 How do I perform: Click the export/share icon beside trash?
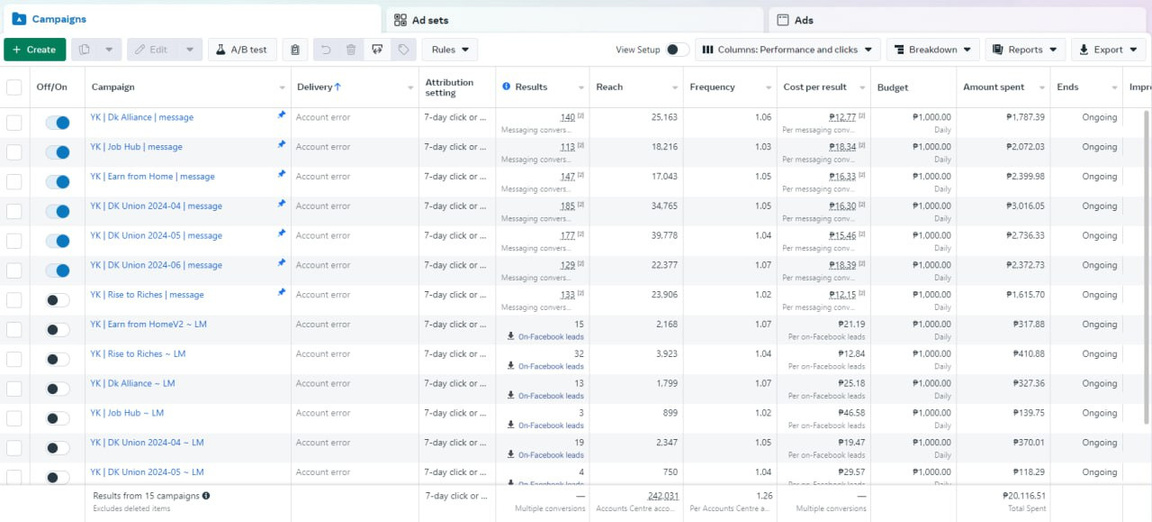tap(377, 50)
